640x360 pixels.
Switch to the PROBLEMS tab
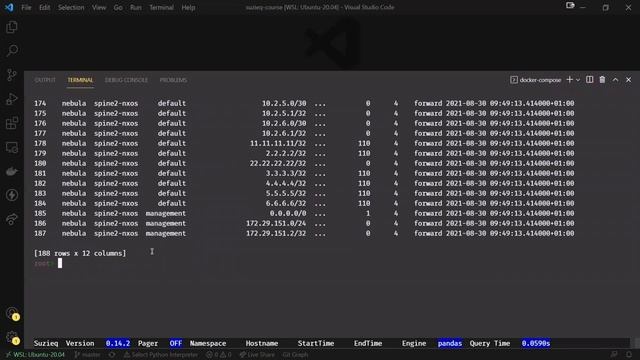[x=173, y=80]
